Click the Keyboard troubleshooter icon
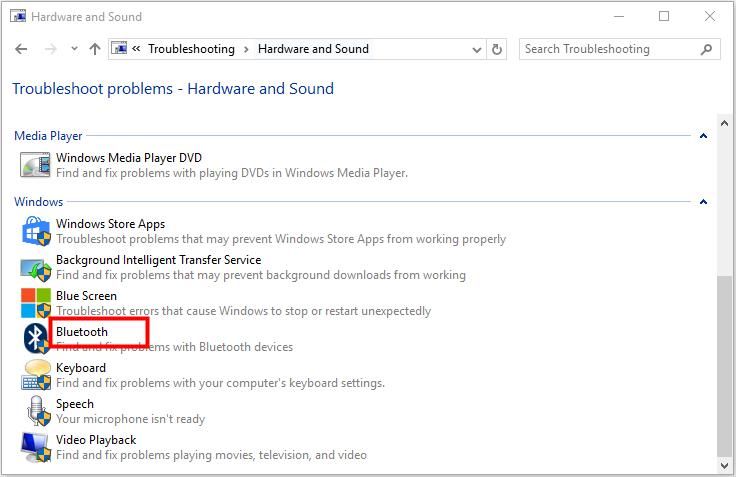736x477 pixels. 36,375
